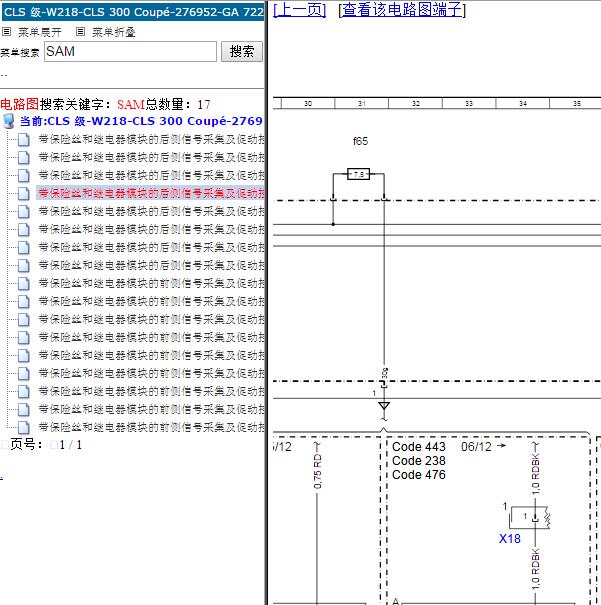This screenshot has width=601, height=605.
Task: Click column 34 in the diagram ruler
Action: 523,103
